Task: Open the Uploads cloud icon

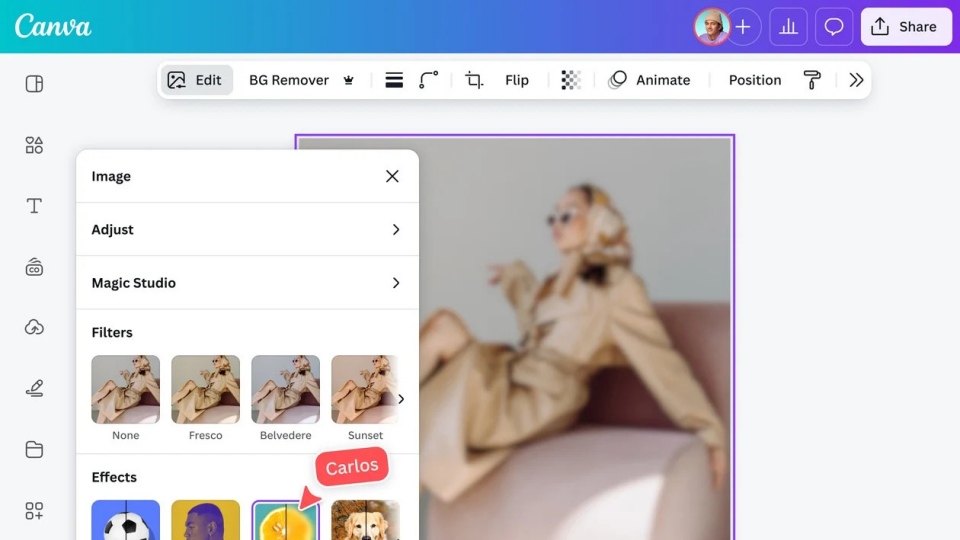Action: click(x=34, y=327)
